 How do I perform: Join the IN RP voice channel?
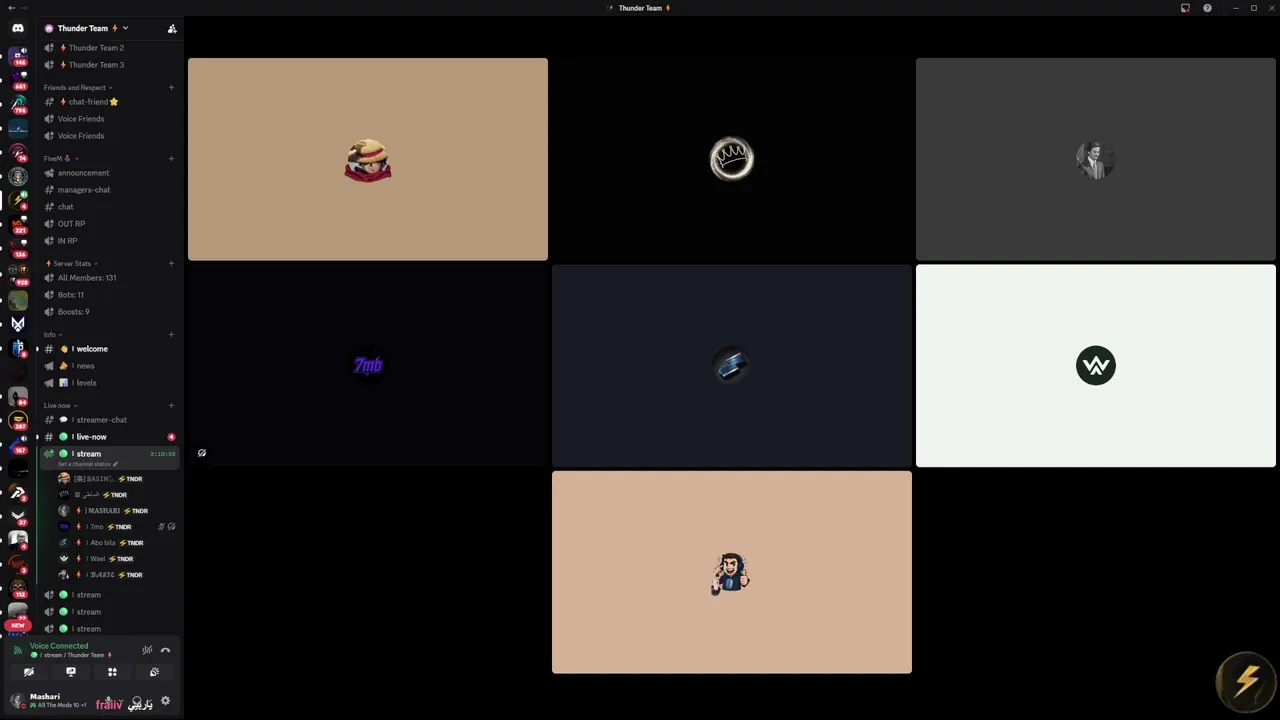(x=109, y=241)
